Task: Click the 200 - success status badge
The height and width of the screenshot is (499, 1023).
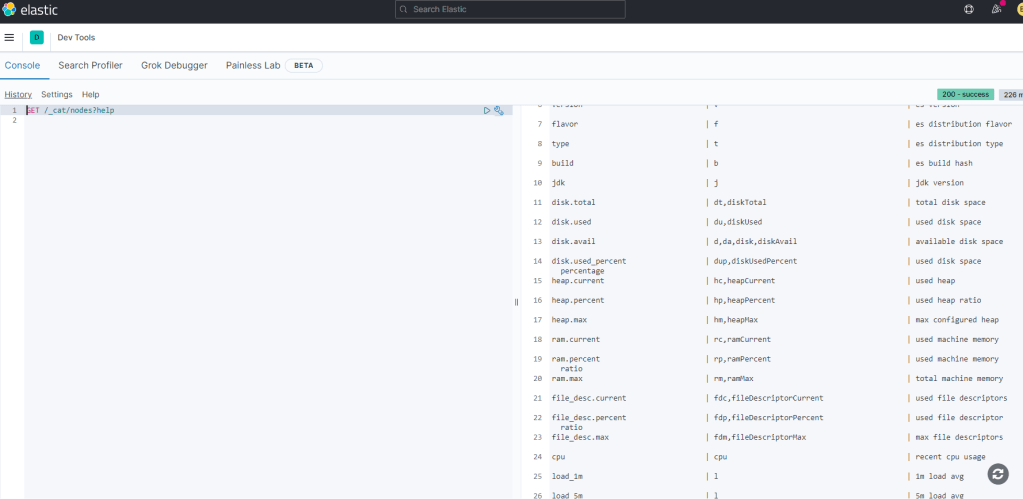Action: (965, 94)
